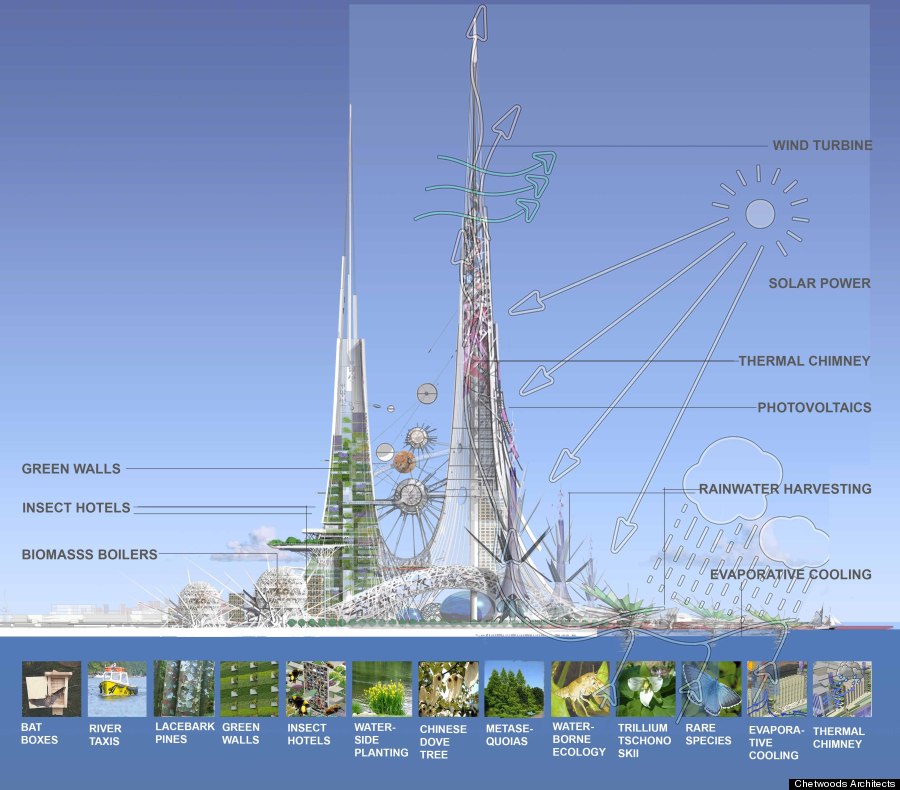Image resolution: width=900 pixels, height=790 pixels.
Task: Click the THERMAL CHIMNEY callout label at right
Action: [x=804, y=361]
